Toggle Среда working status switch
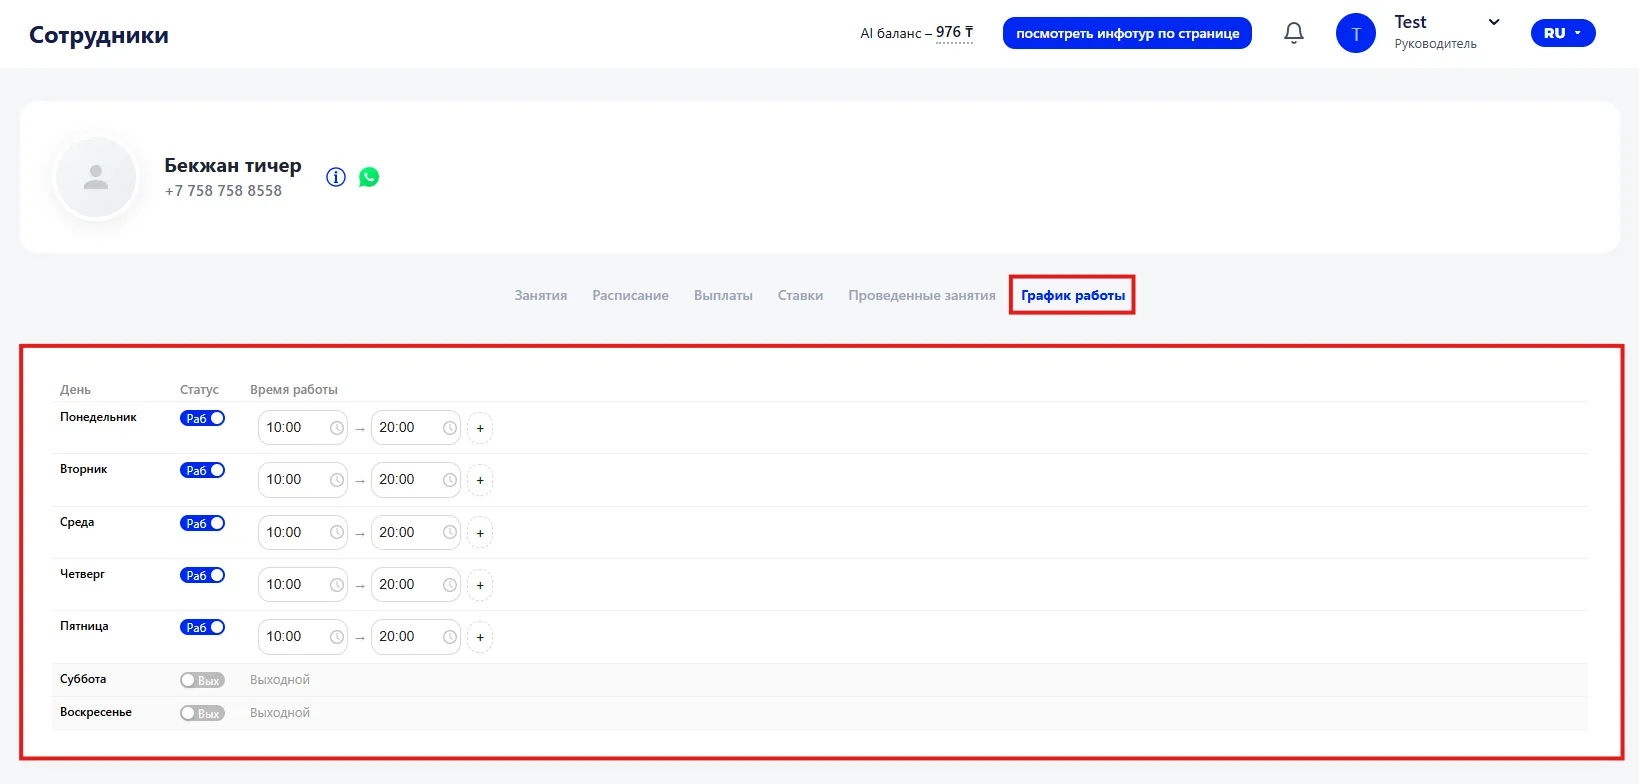This screenshot has height=784, width=1639. pos(202,523)
